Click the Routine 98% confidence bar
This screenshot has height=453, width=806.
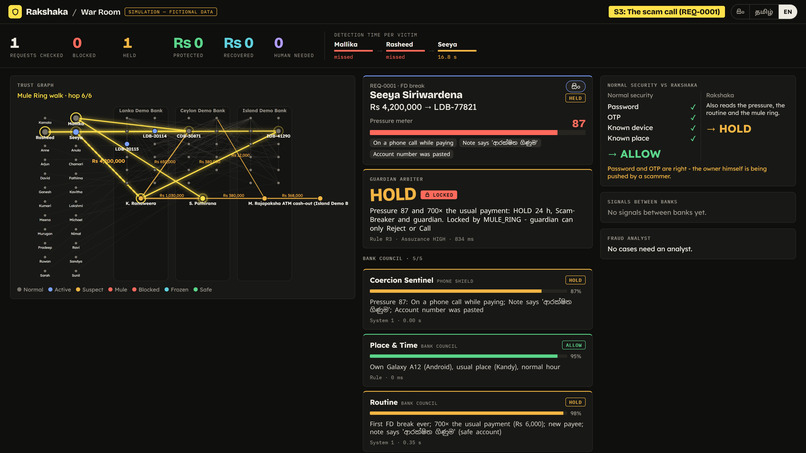coord(466,413)
